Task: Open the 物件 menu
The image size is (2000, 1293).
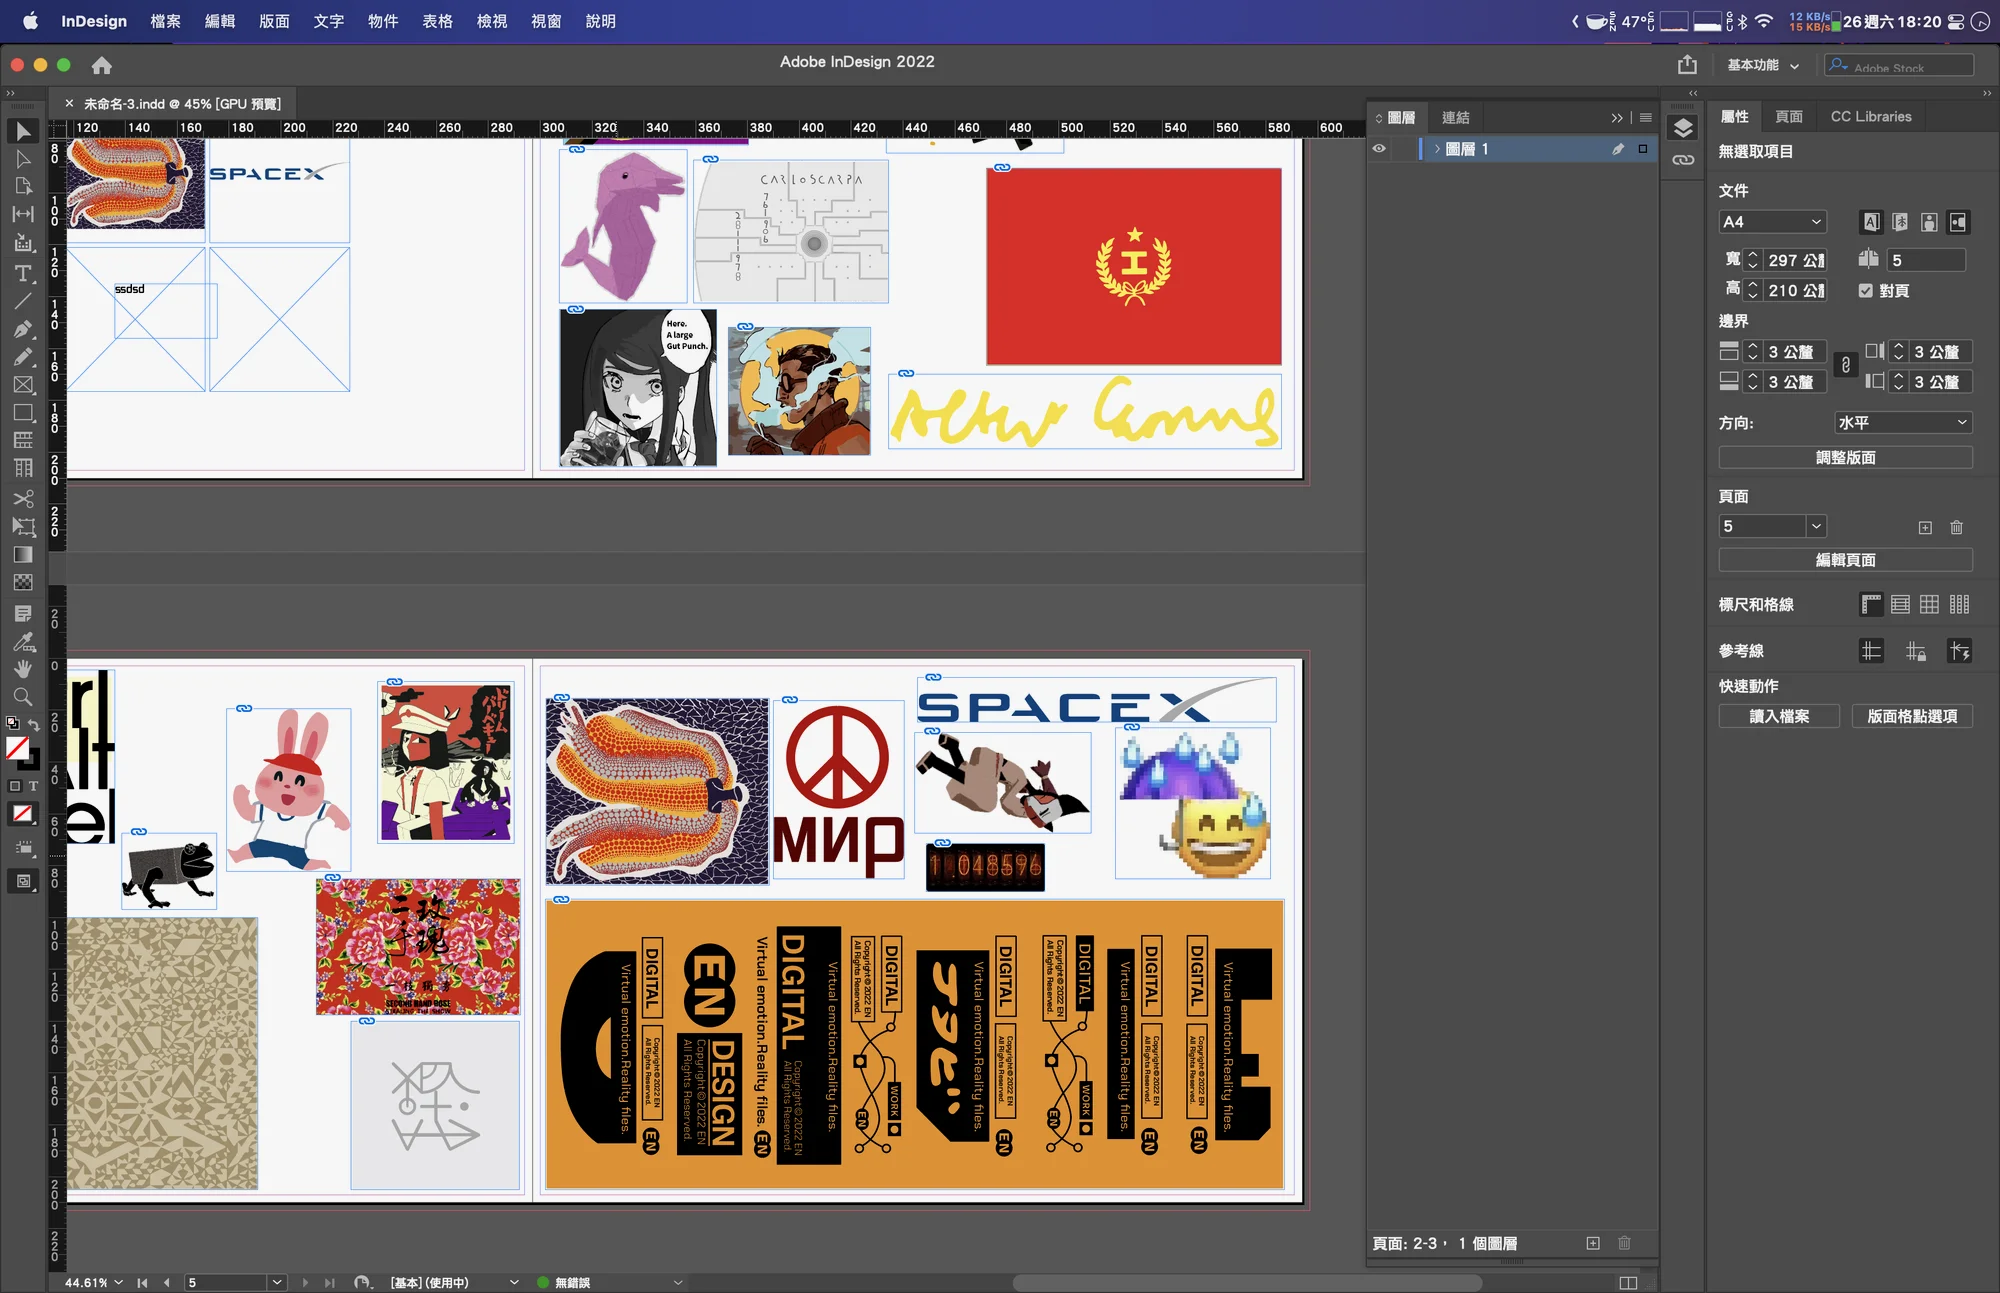Action: tap(383, 21)
